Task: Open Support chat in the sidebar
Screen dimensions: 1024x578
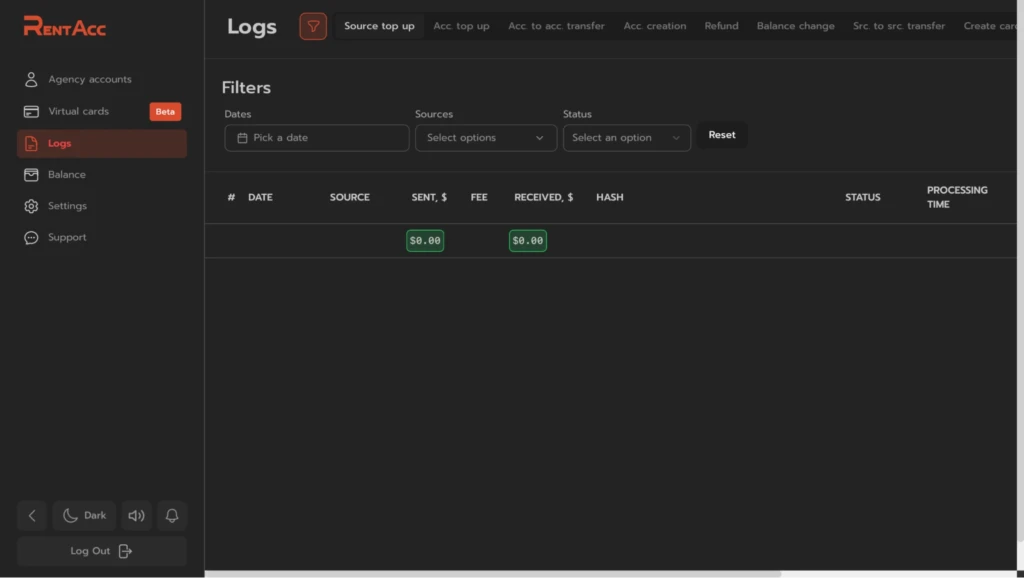Action: point(102,237)
